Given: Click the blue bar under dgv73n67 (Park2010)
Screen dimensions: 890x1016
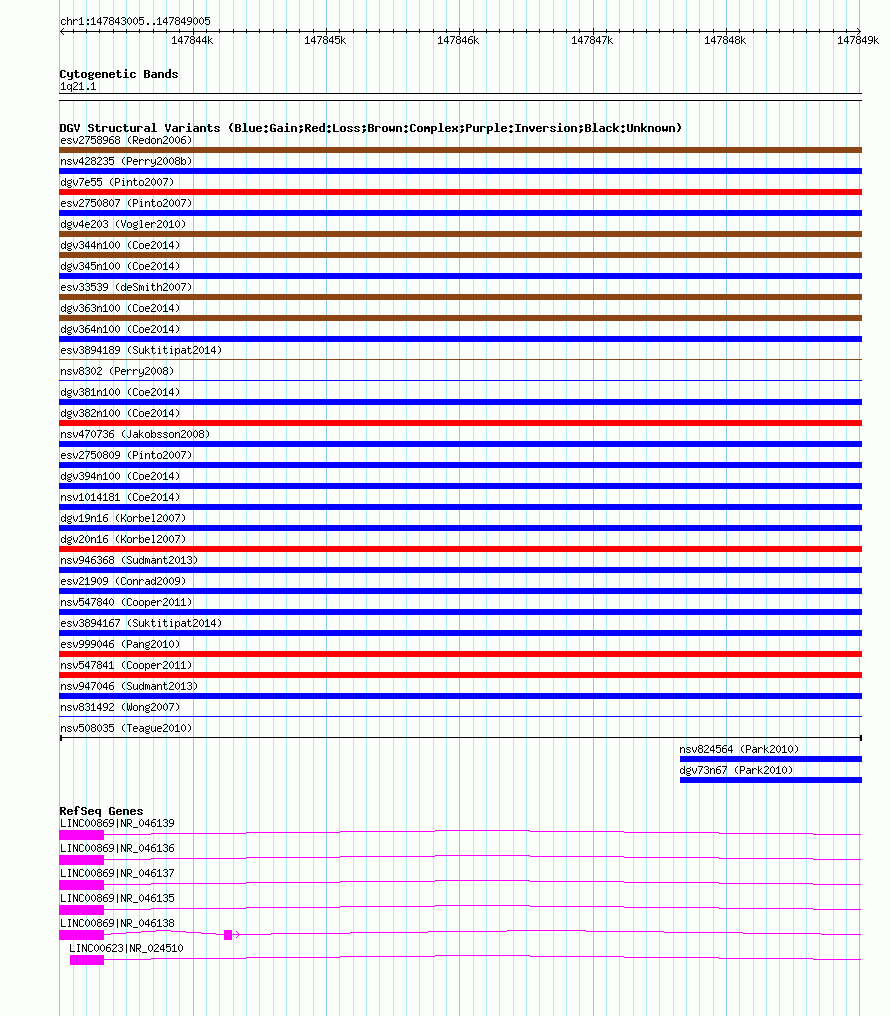Looking at the screenshot, I should pos(771,780).
